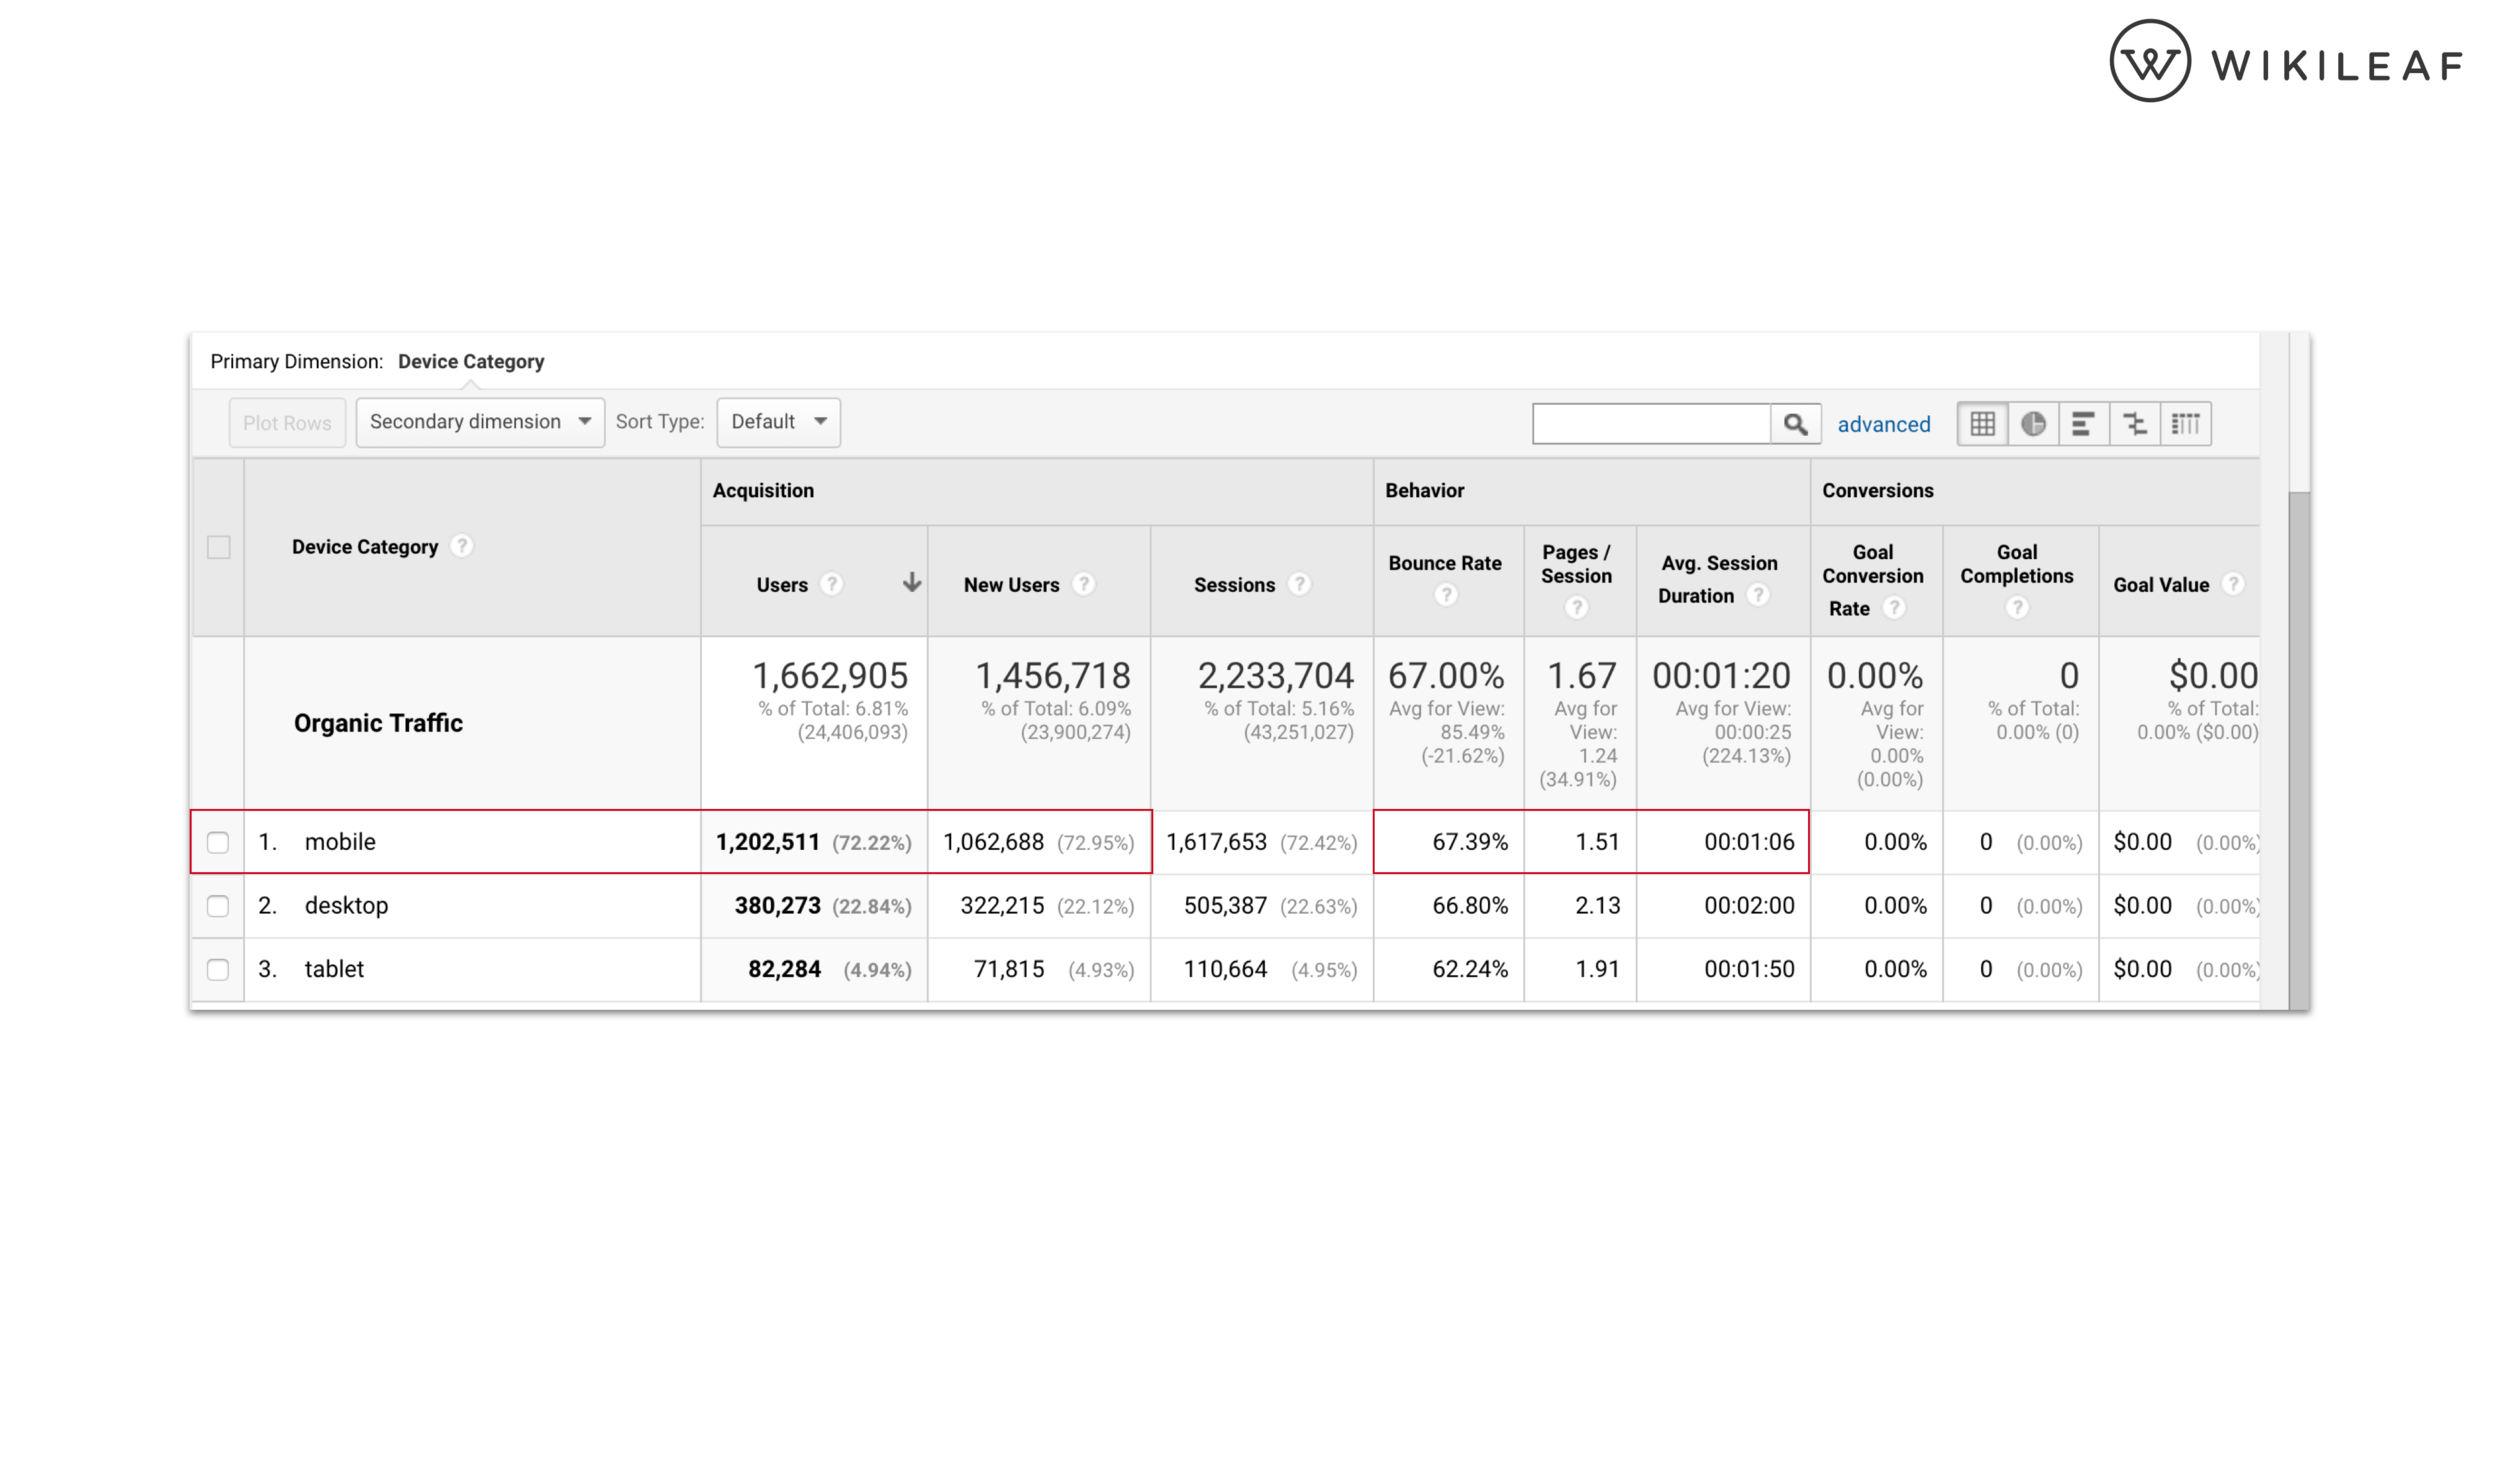This screenshot has width=2500, height=1484.
Task: Sort by the Users column header
Action: tap(782, 585)
